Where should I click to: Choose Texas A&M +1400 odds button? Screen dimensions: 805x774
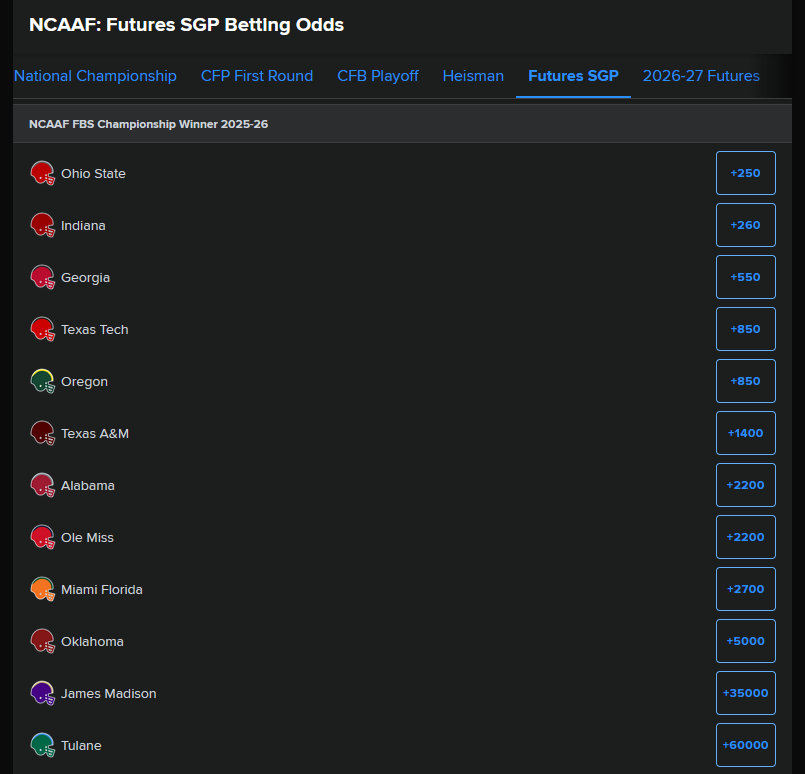tap(745, 433)
